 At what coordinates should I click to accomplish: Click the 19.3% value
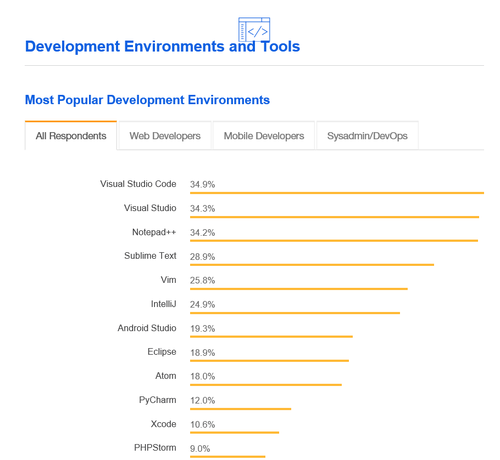pyautogui.click(x=202, y=328)
